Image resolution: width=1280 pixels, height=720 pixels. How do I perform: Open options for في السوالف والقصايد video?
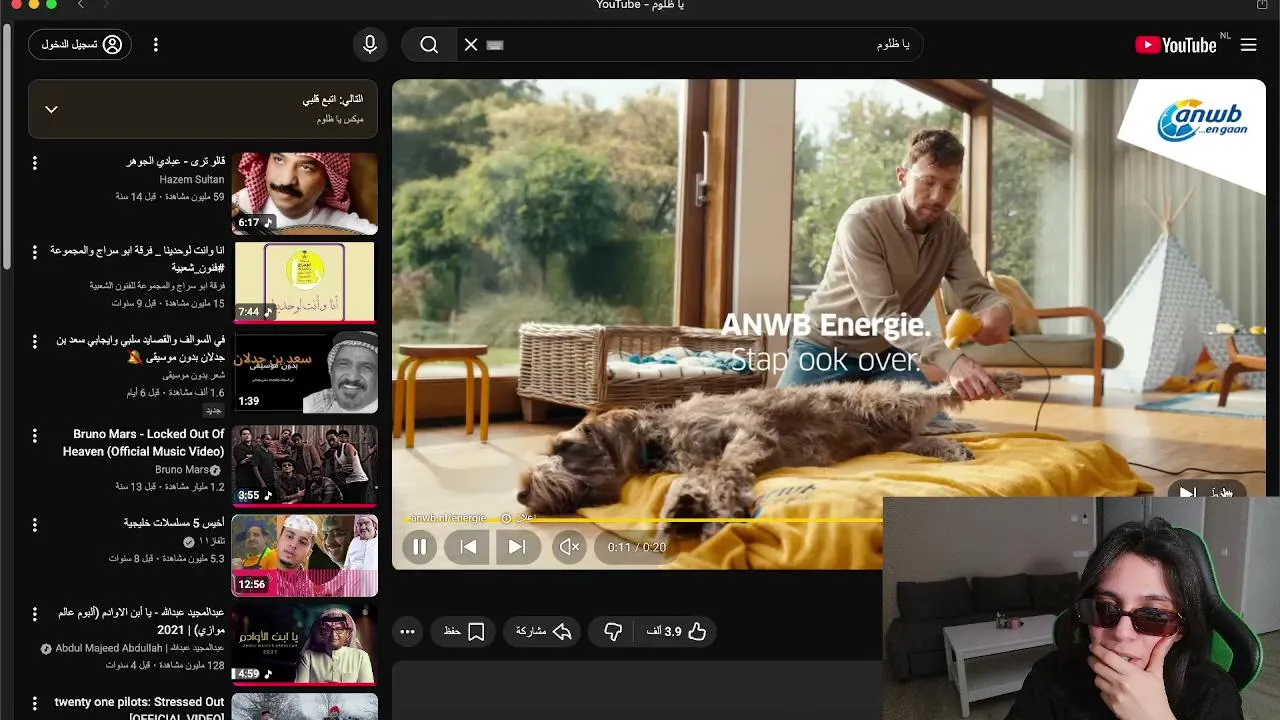pos(34,343)
